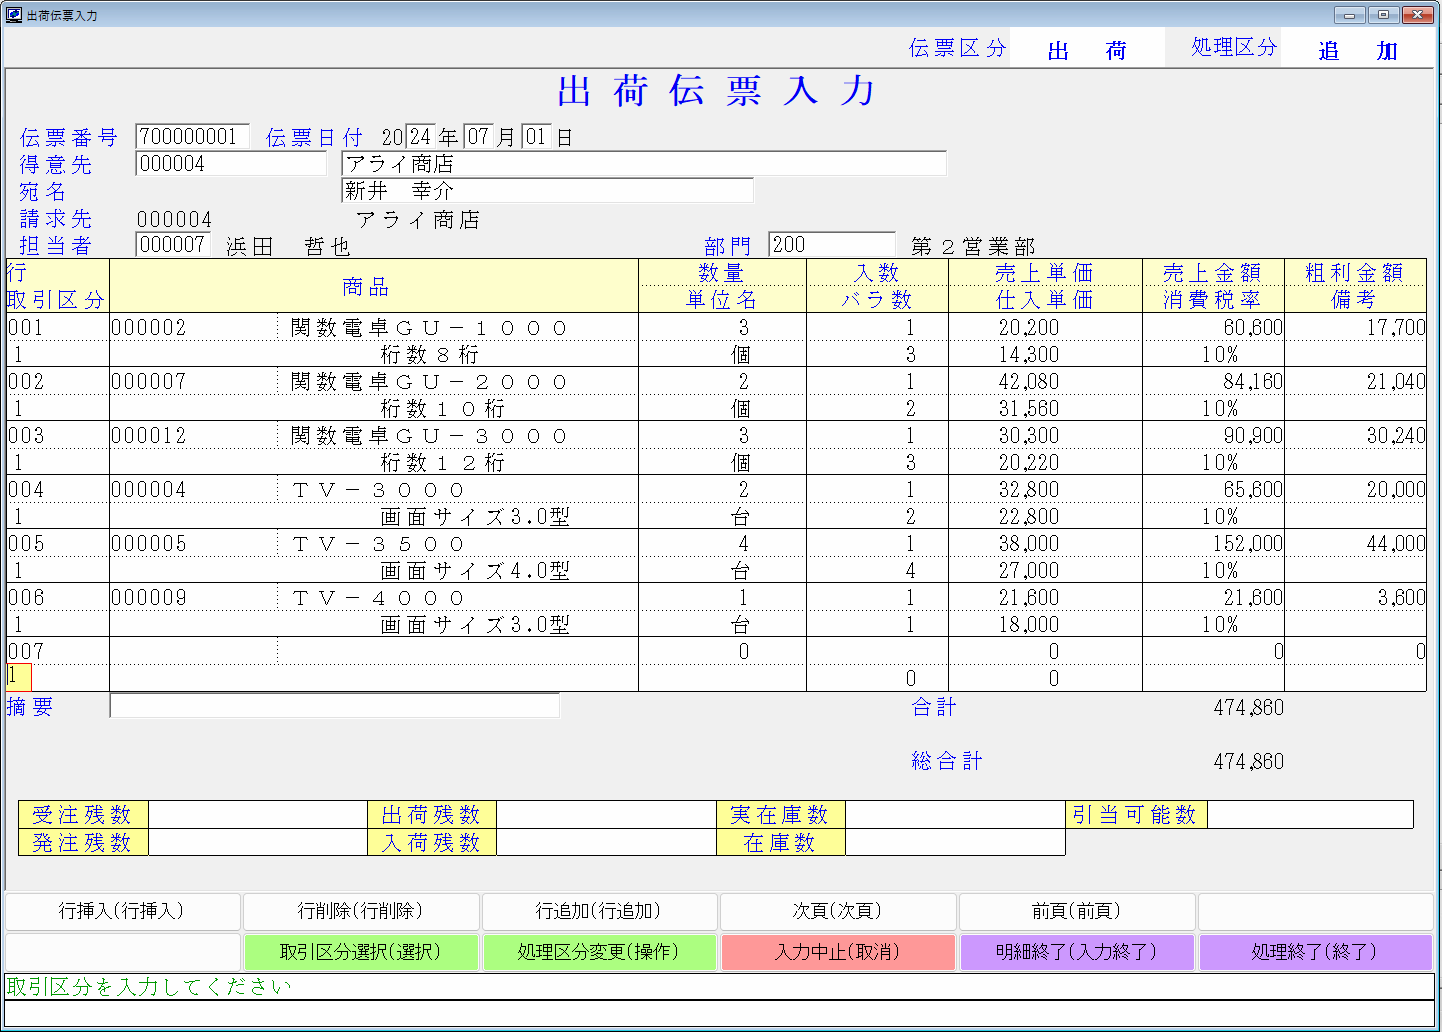Viewport: 1442px width, 1032px height.
Task: Click gross profit 3,600 in row 006
Action: [1401, 598]
